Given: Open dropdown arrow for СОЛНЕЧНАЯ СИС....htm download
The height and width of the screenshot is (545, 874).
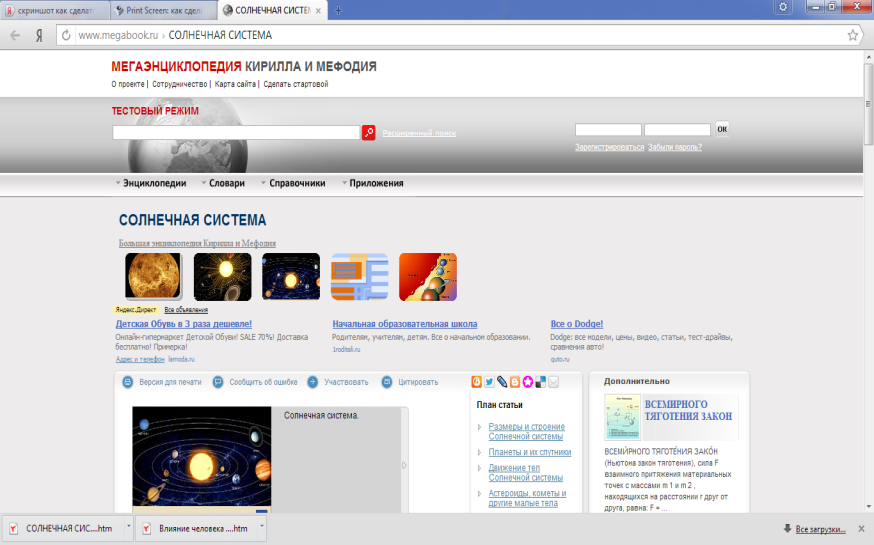Looking at the screenshot, I should (x=128, y=526).
